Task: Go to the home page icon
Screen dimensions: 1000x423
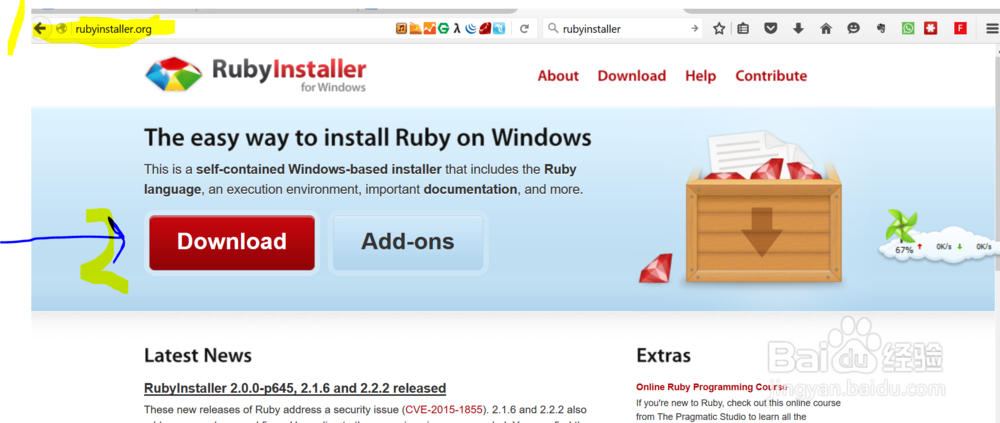Action: click(826, 29)
